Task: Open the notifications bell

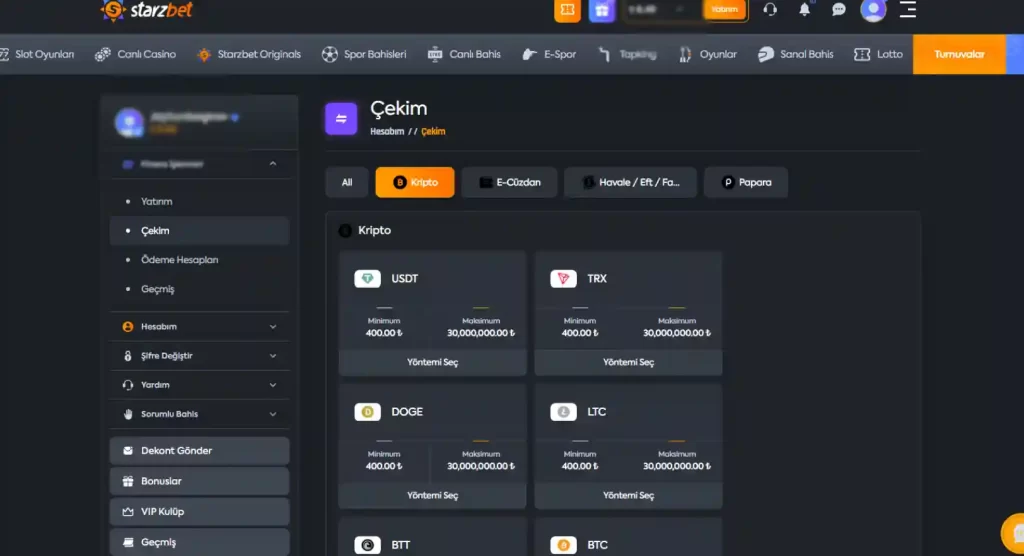Action: 805,10
